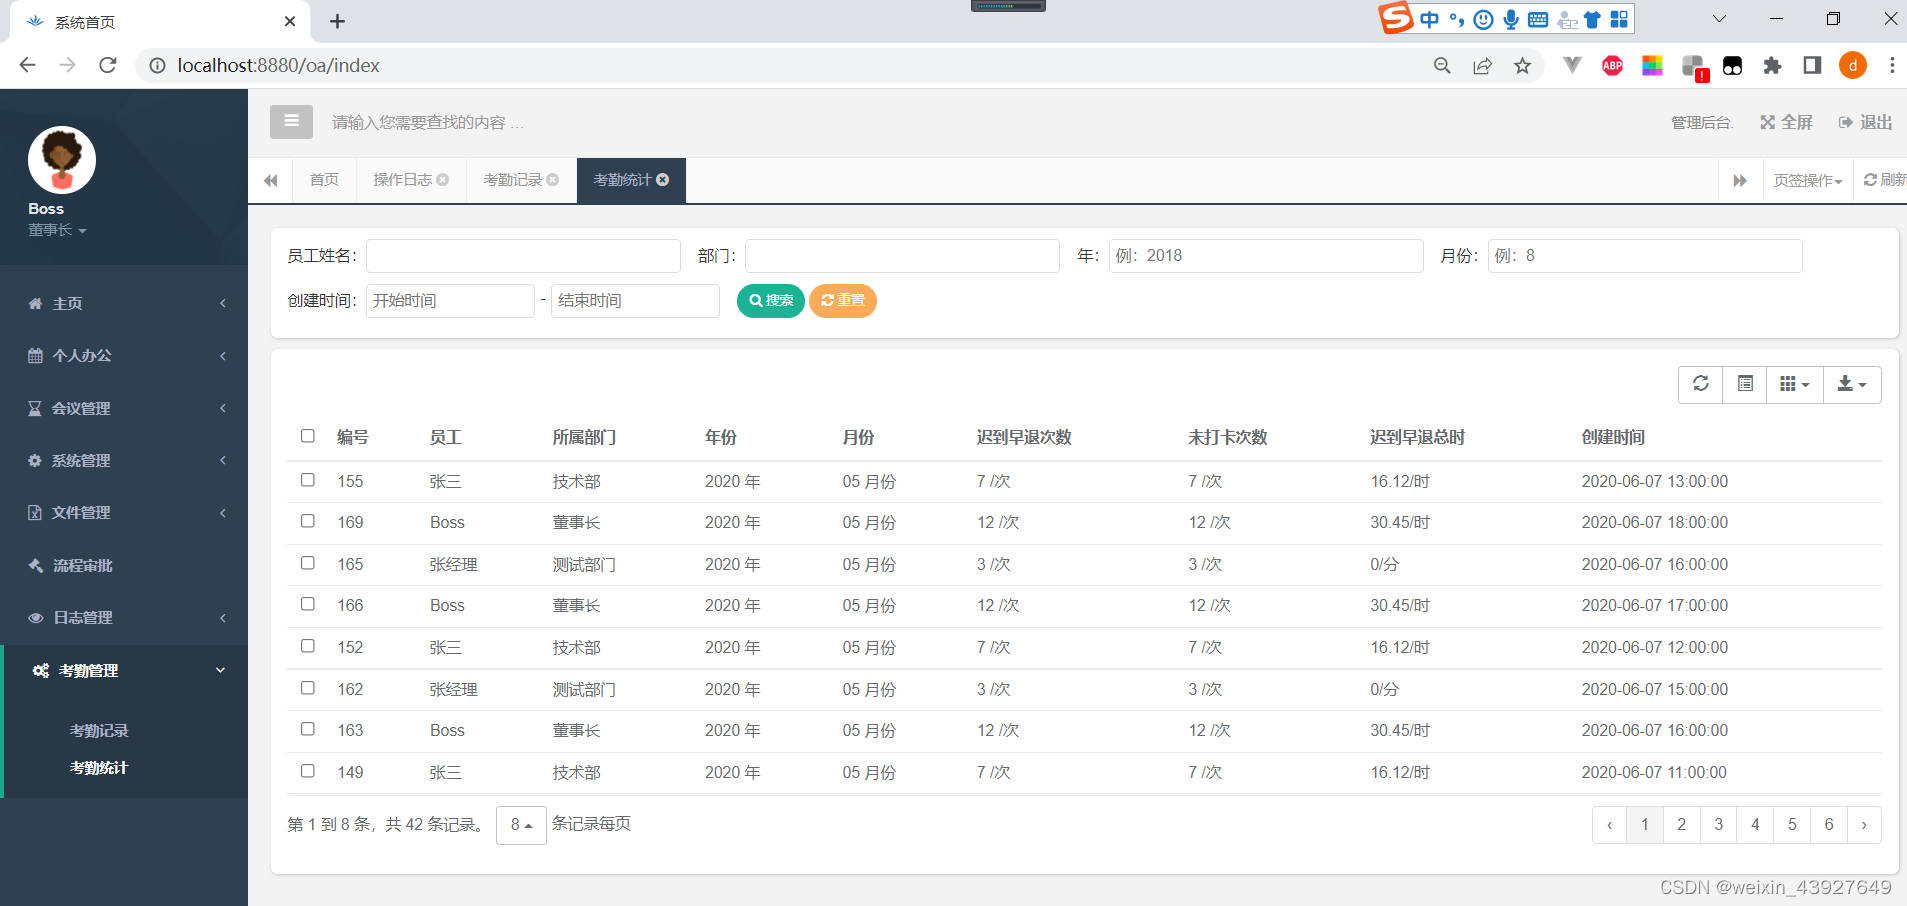Check the row checkbox for record 155
The width and height of the screenshot is (1907, 906).
[307, 479]
